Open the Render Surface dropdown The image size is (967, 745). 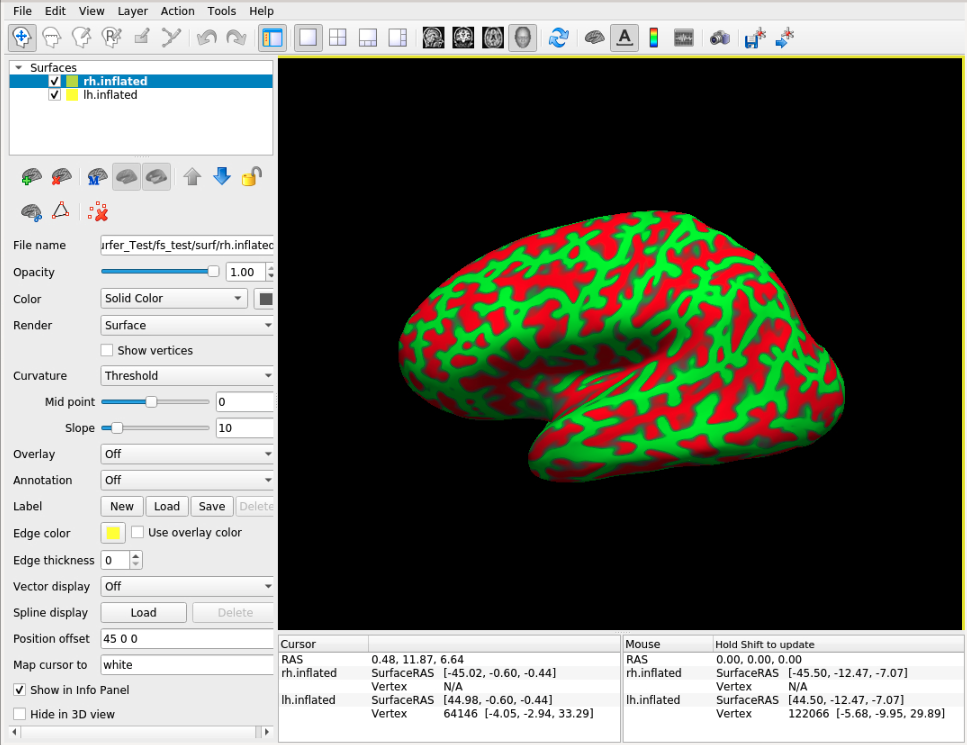[187, 325]
